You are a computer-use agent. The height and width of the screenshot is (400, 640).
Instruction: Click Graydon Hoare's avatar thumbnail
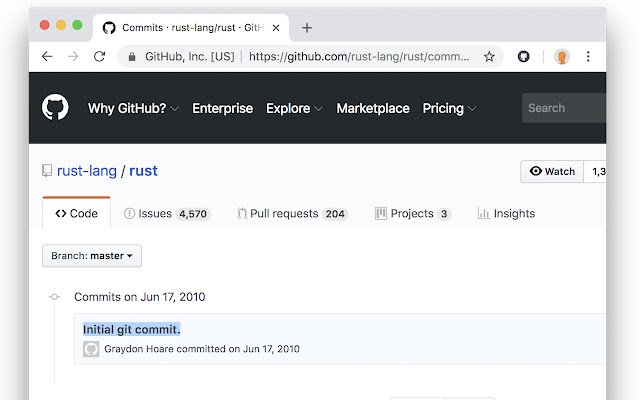91,349
